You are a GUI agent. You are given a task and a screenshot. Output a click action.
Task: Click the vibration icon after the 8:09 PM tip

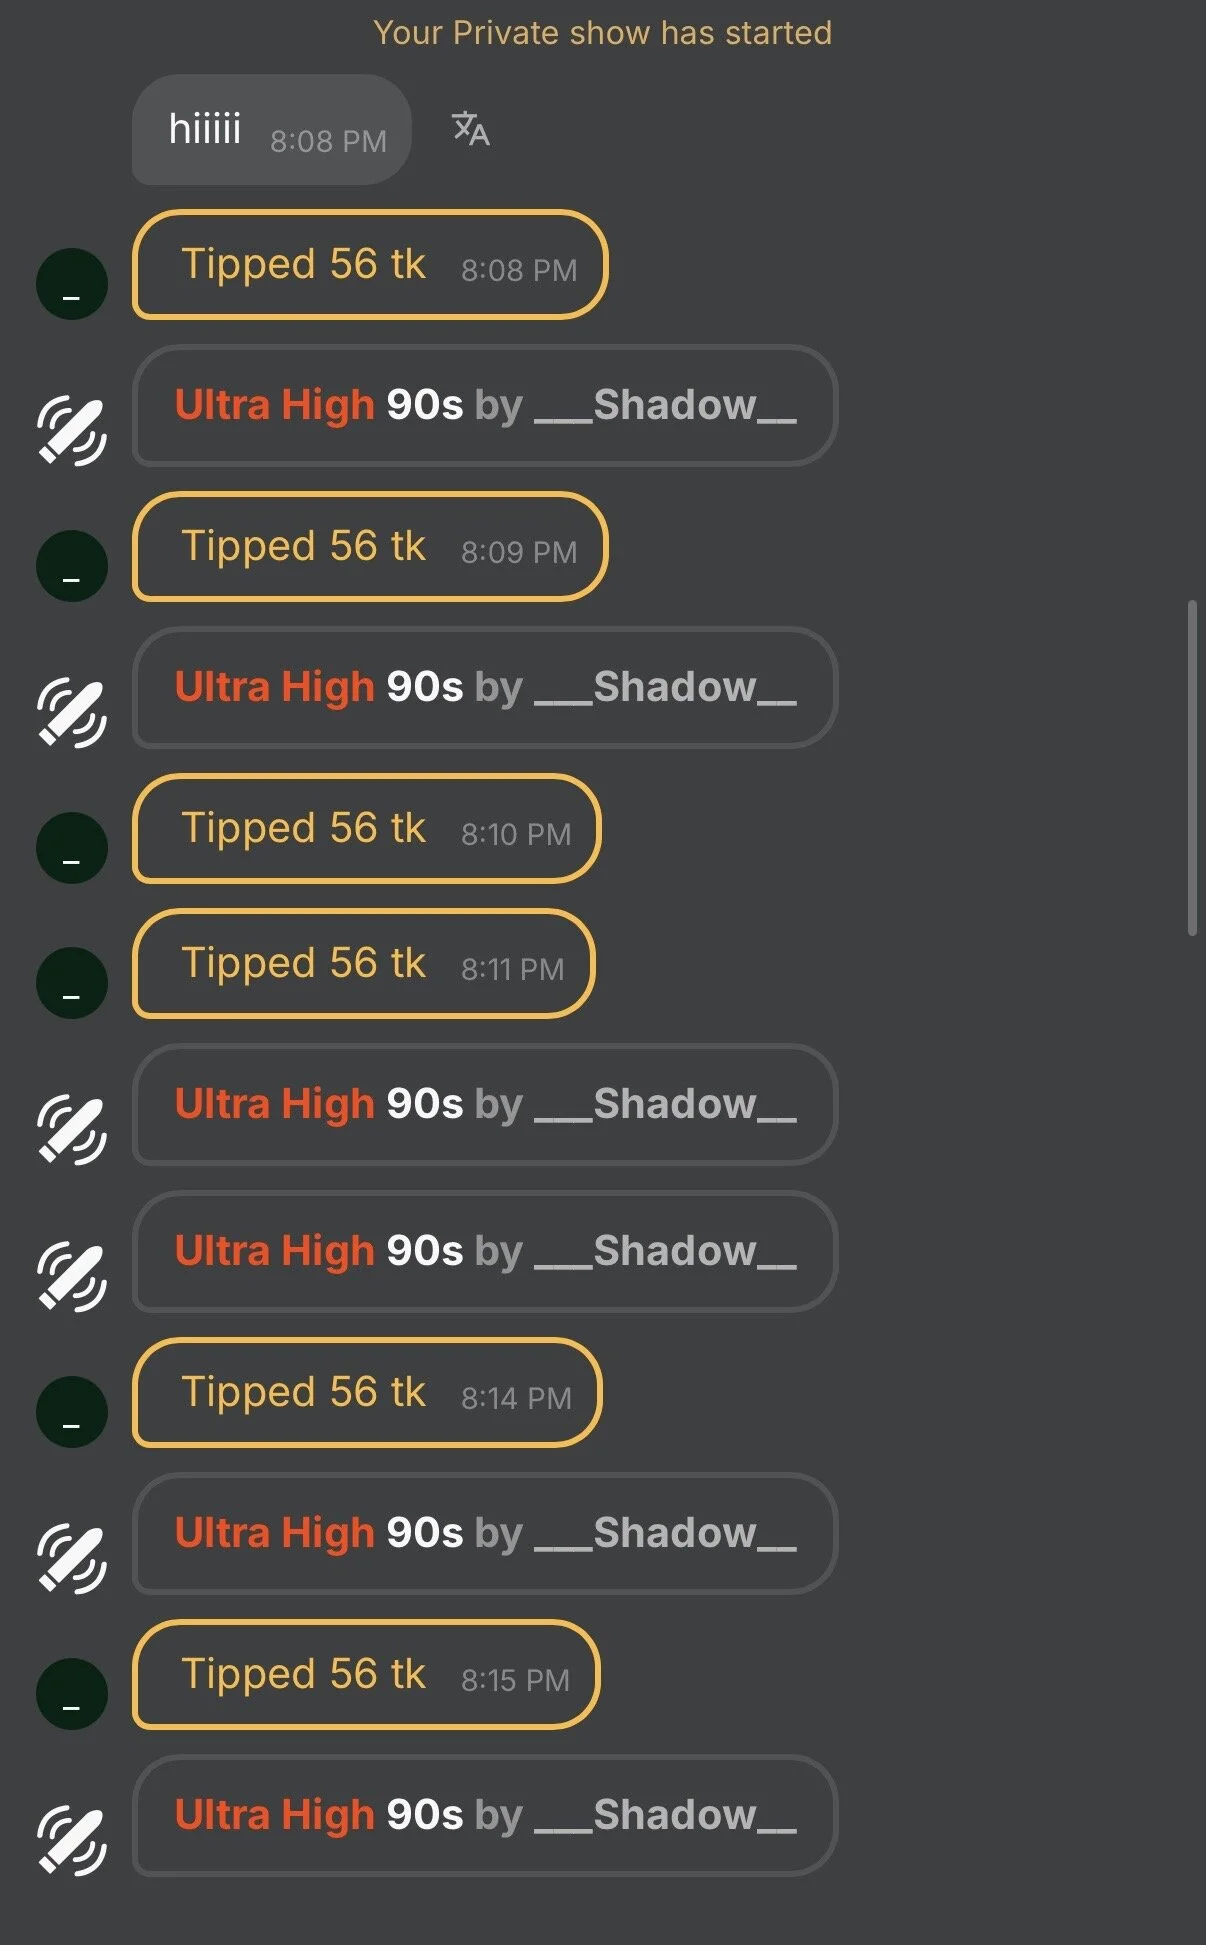72,713
